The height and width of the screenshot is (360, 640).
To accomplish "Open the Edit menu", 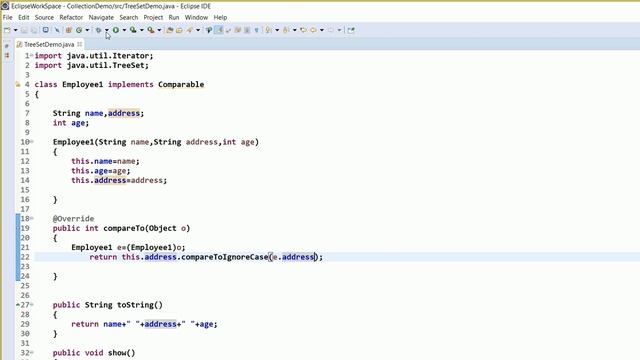I will pyautogui.click(x=24, y=18).
